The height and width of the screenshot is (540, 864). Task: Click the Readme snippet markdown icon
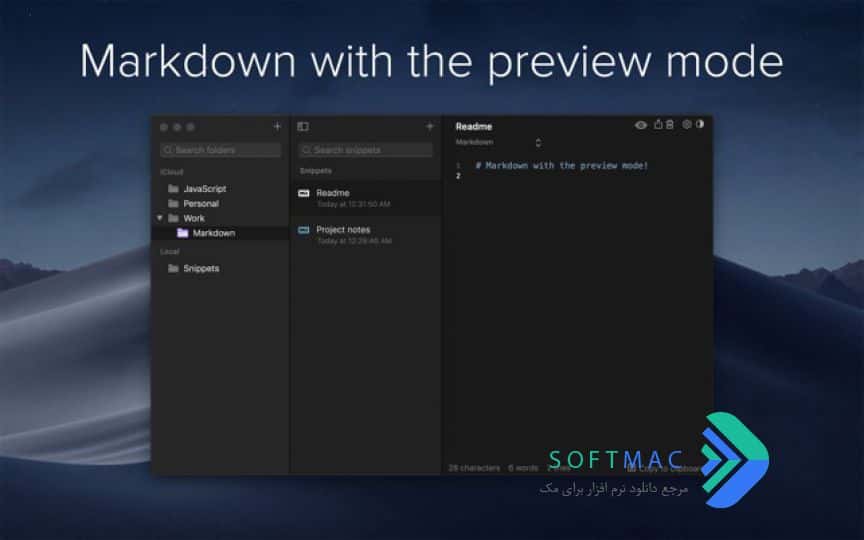tap(304, 193)
